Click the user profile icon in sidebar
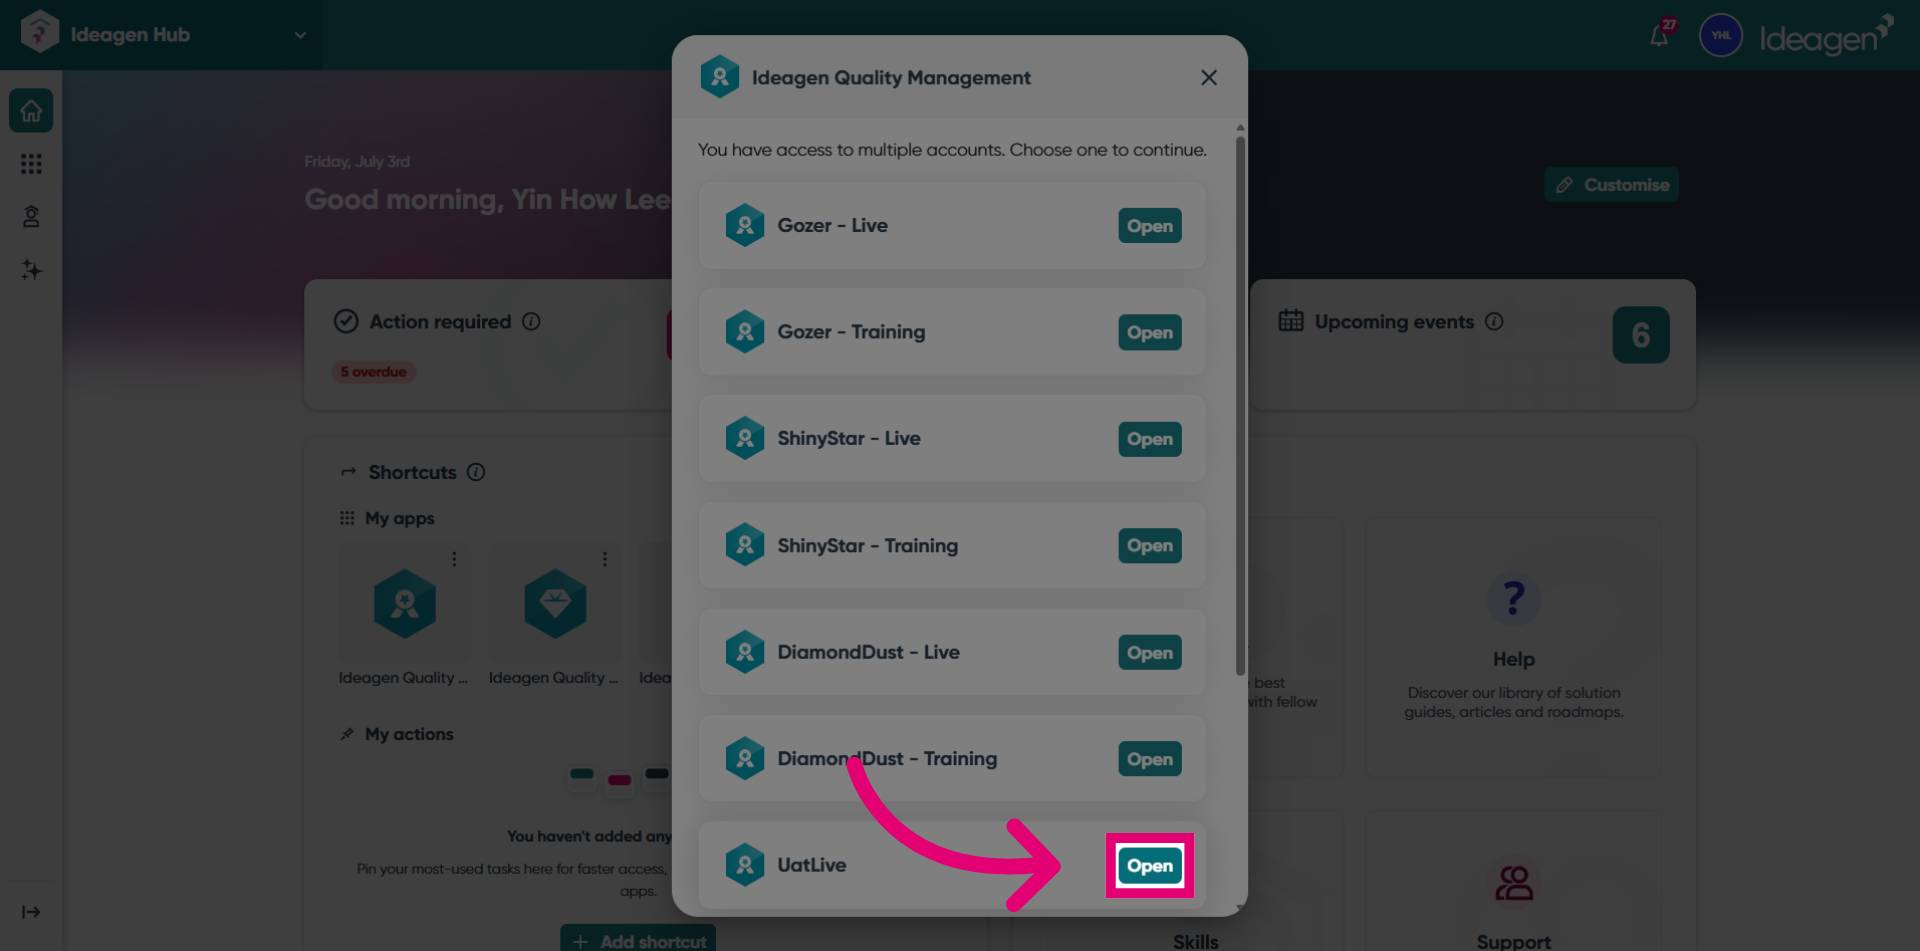 tap(31, 217)
